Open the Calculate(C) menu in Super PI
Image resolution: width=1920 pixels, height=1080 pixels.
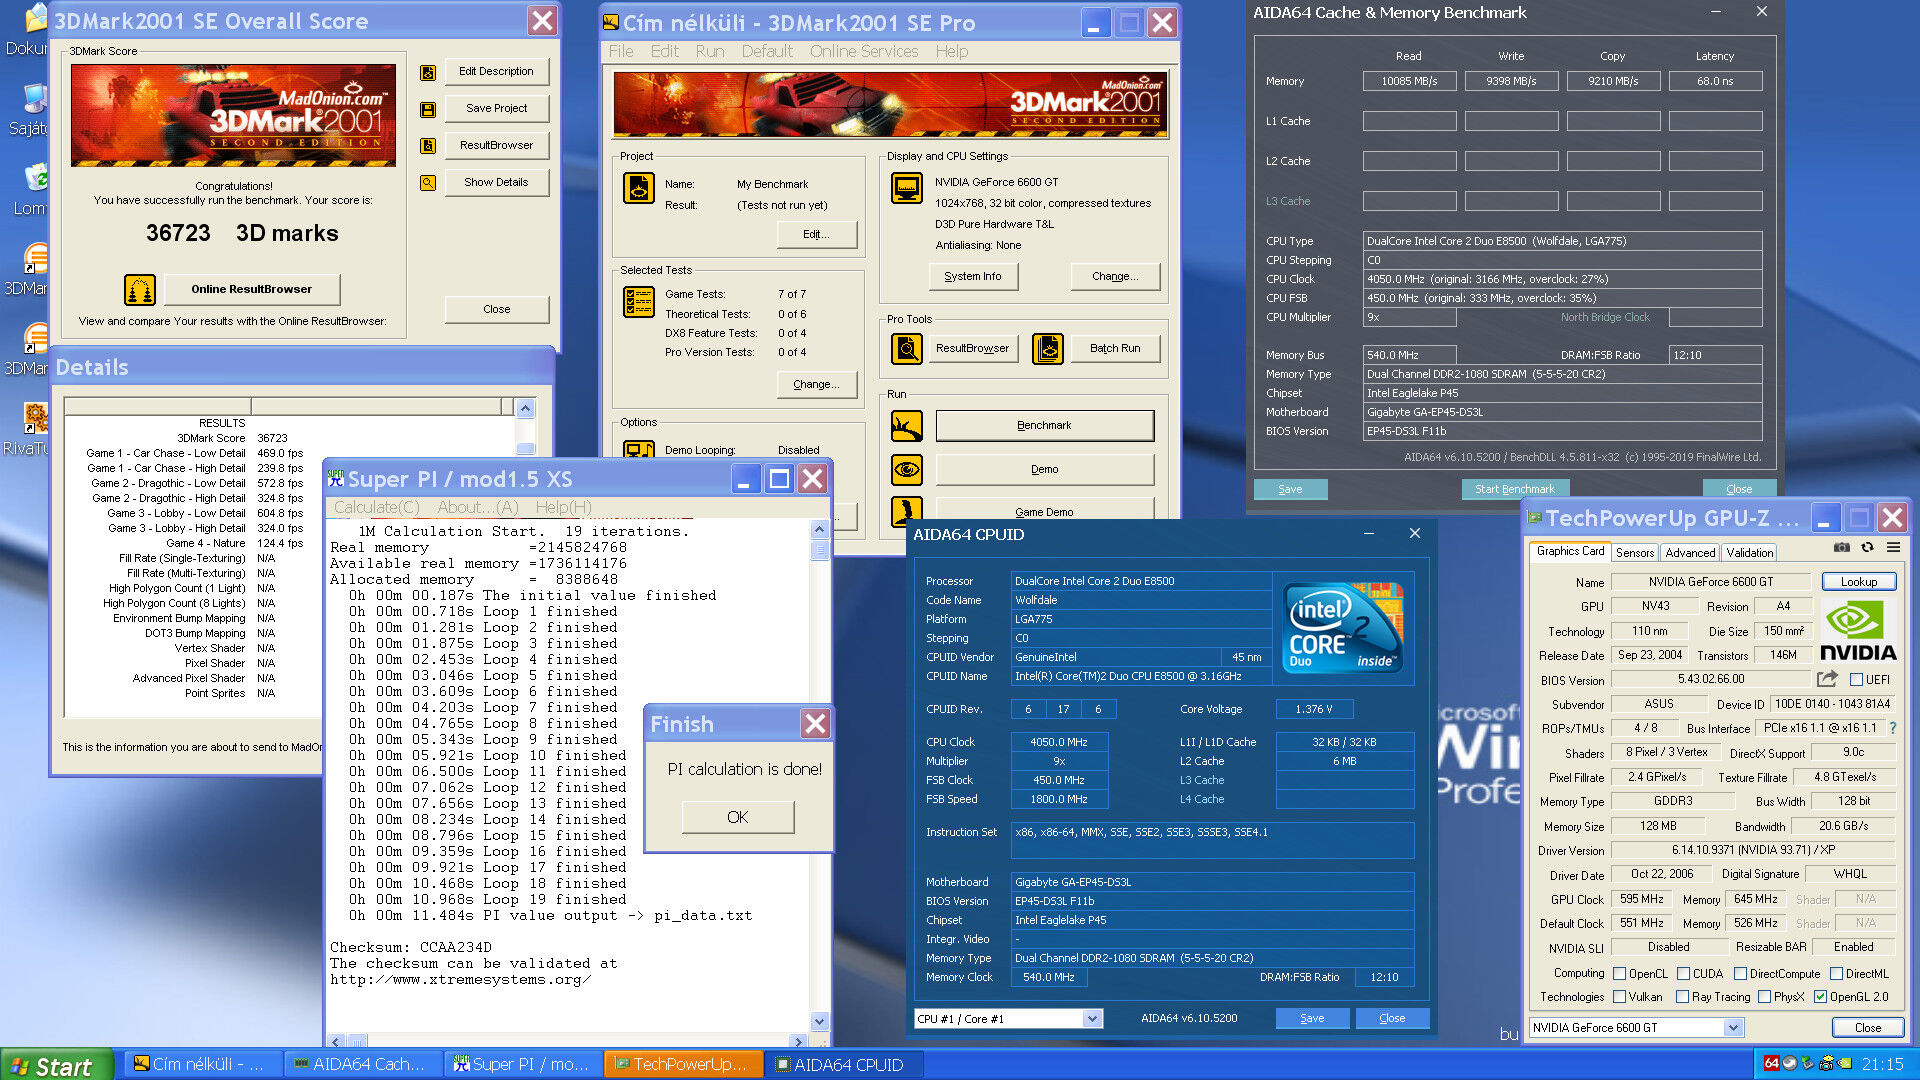click(x=376, y=507)
